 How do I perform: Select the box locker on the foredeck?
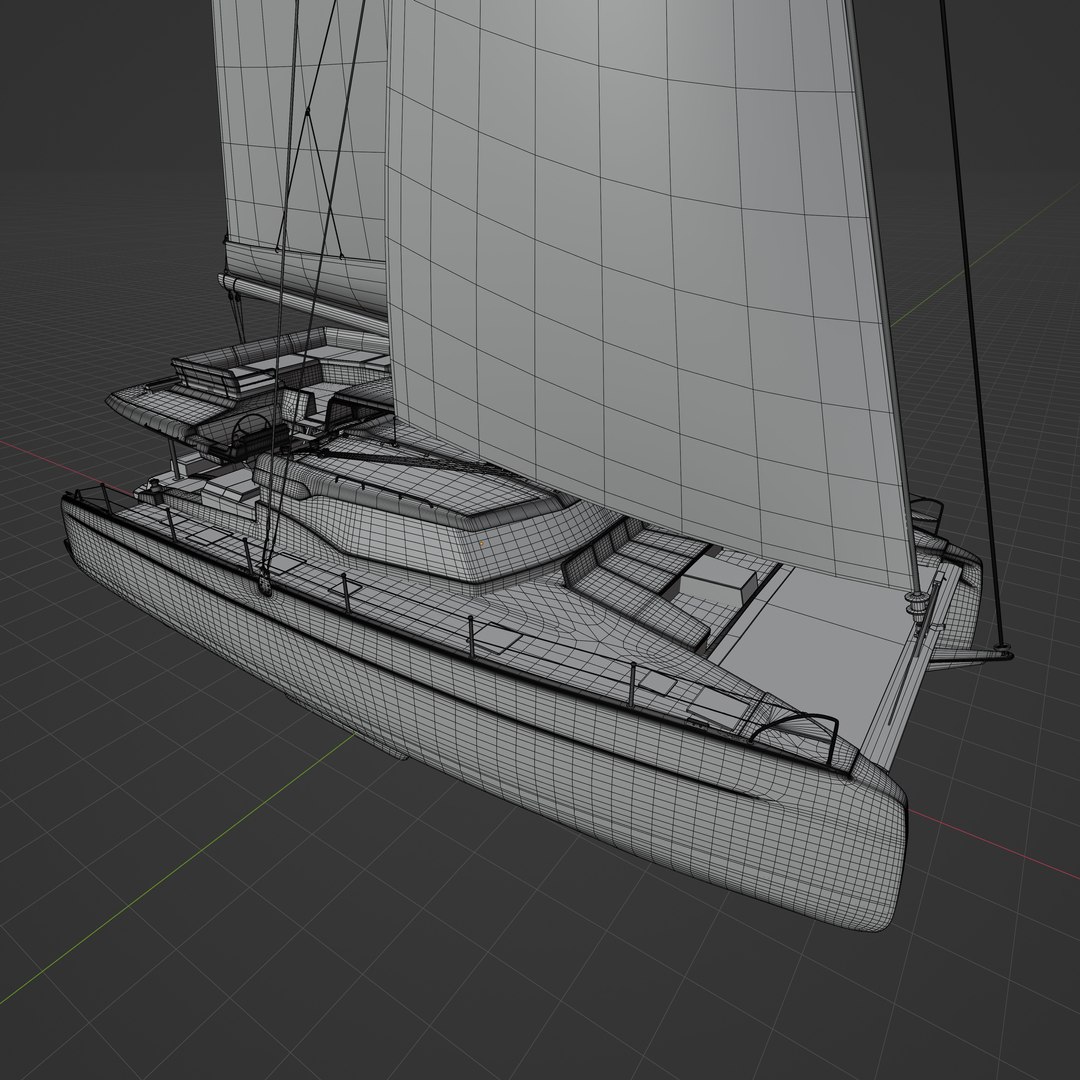[x=720, y=577]
